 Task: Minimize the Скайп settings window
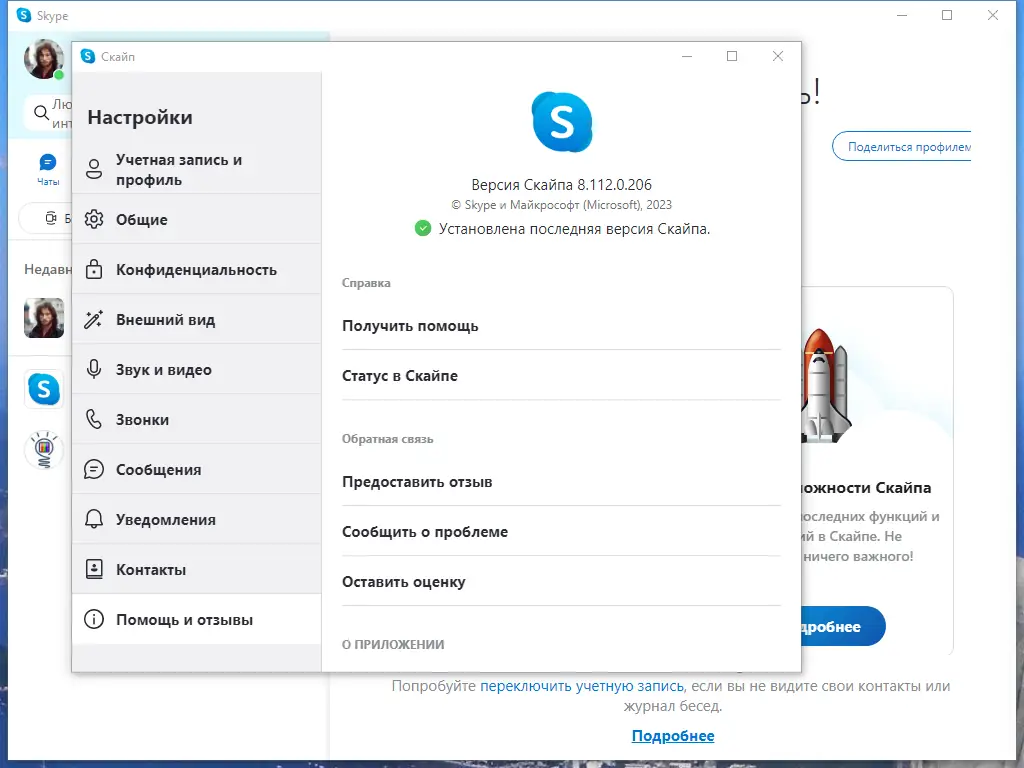coord(687,56)
